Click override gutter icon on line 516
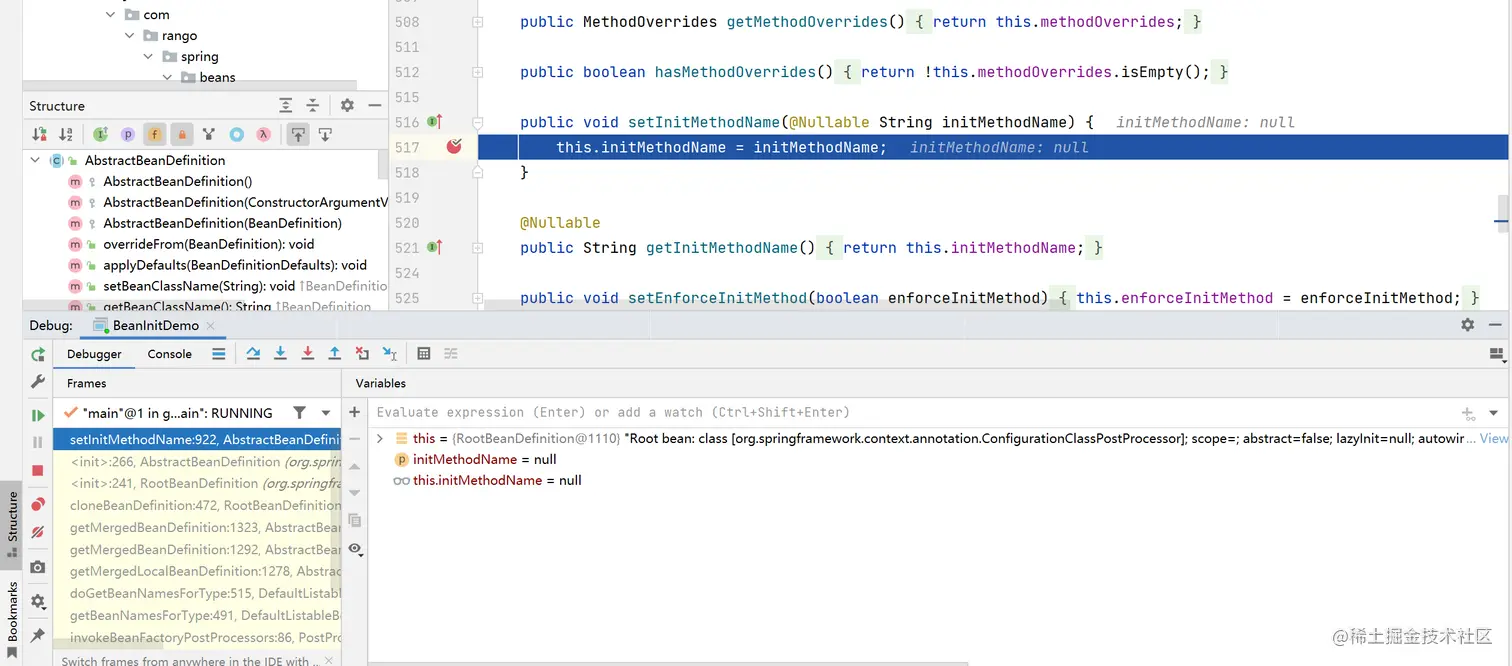 coord(435,122)
